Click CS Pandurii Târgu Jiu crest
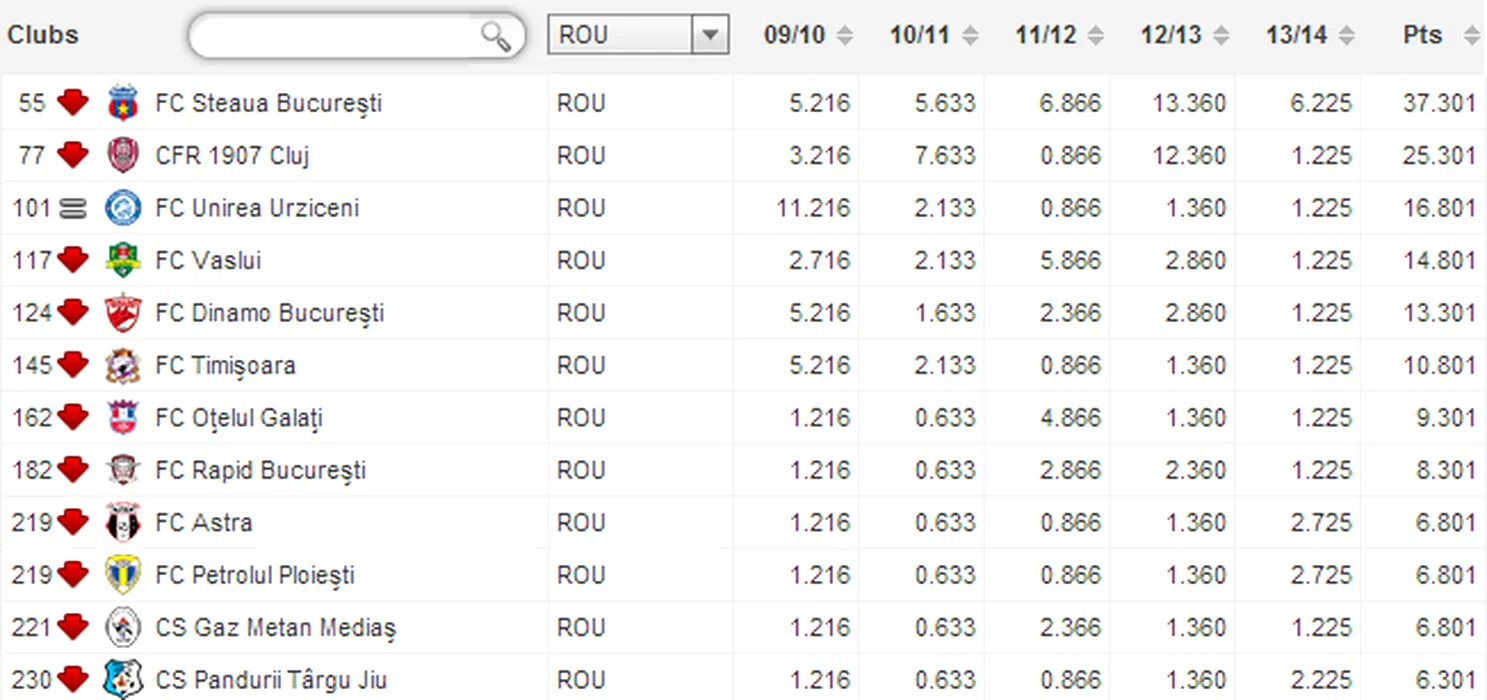The height and width of the screenshot is (700, 1487). (118, 680)
